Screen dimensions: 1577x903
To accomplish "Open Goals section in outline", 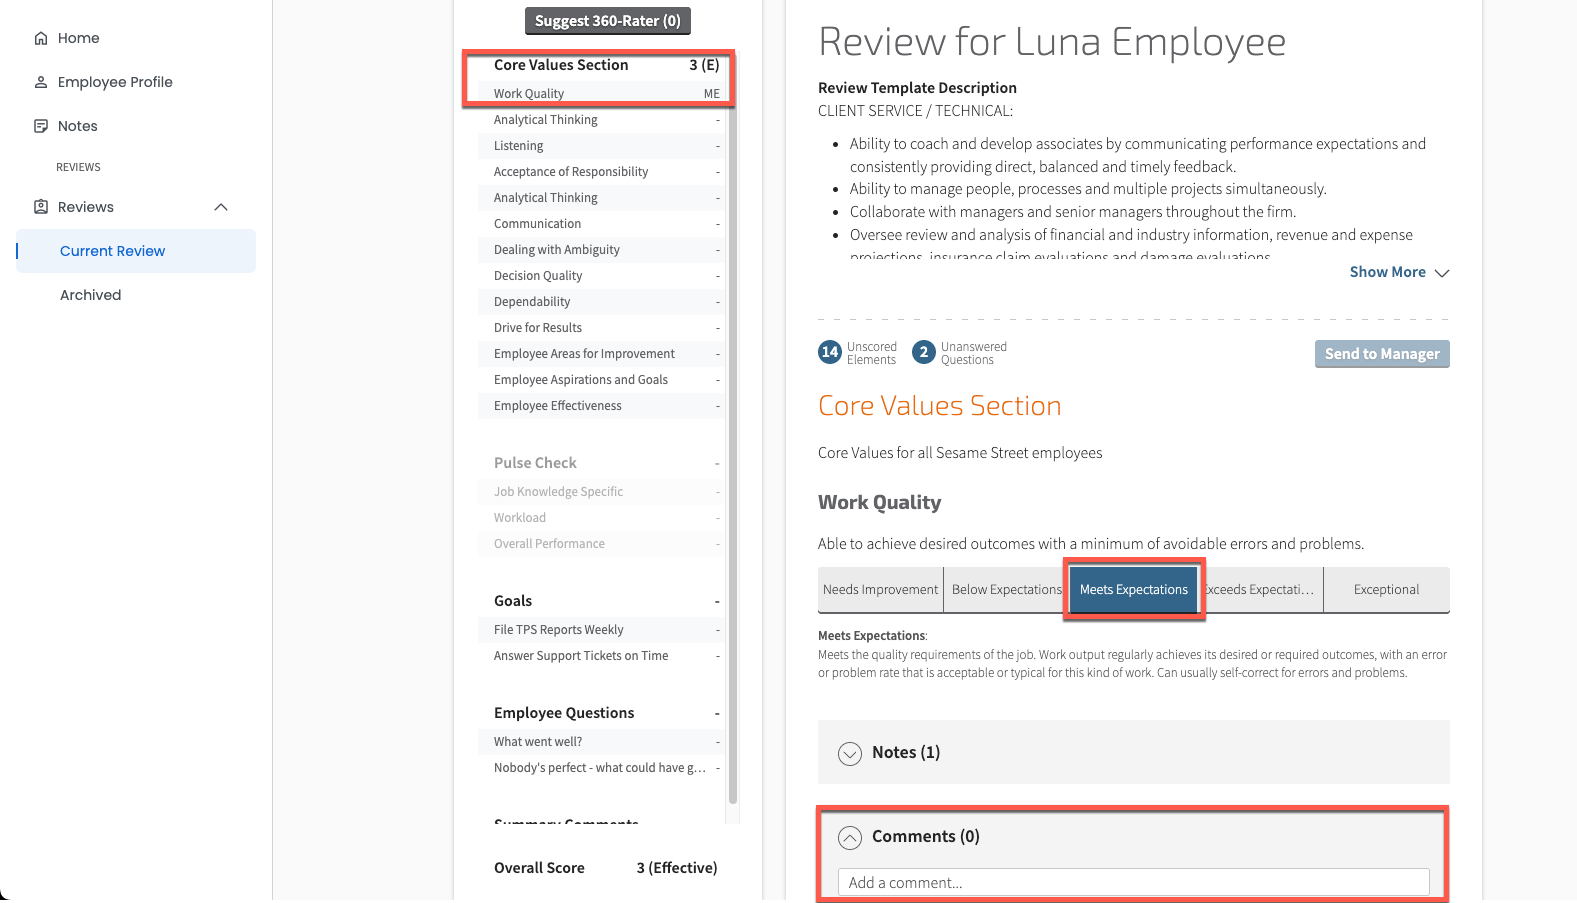I will (x=600, y=601).
